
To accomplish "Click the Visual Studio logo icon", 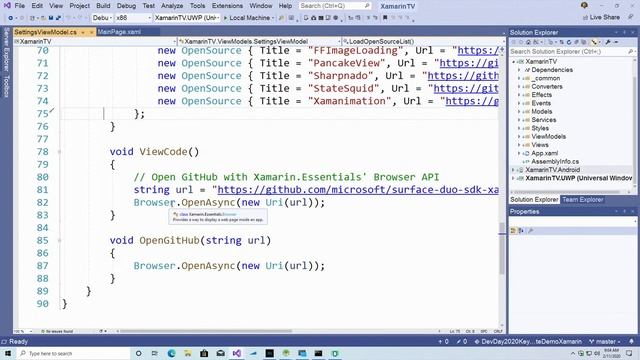I will tap(7, 6).
